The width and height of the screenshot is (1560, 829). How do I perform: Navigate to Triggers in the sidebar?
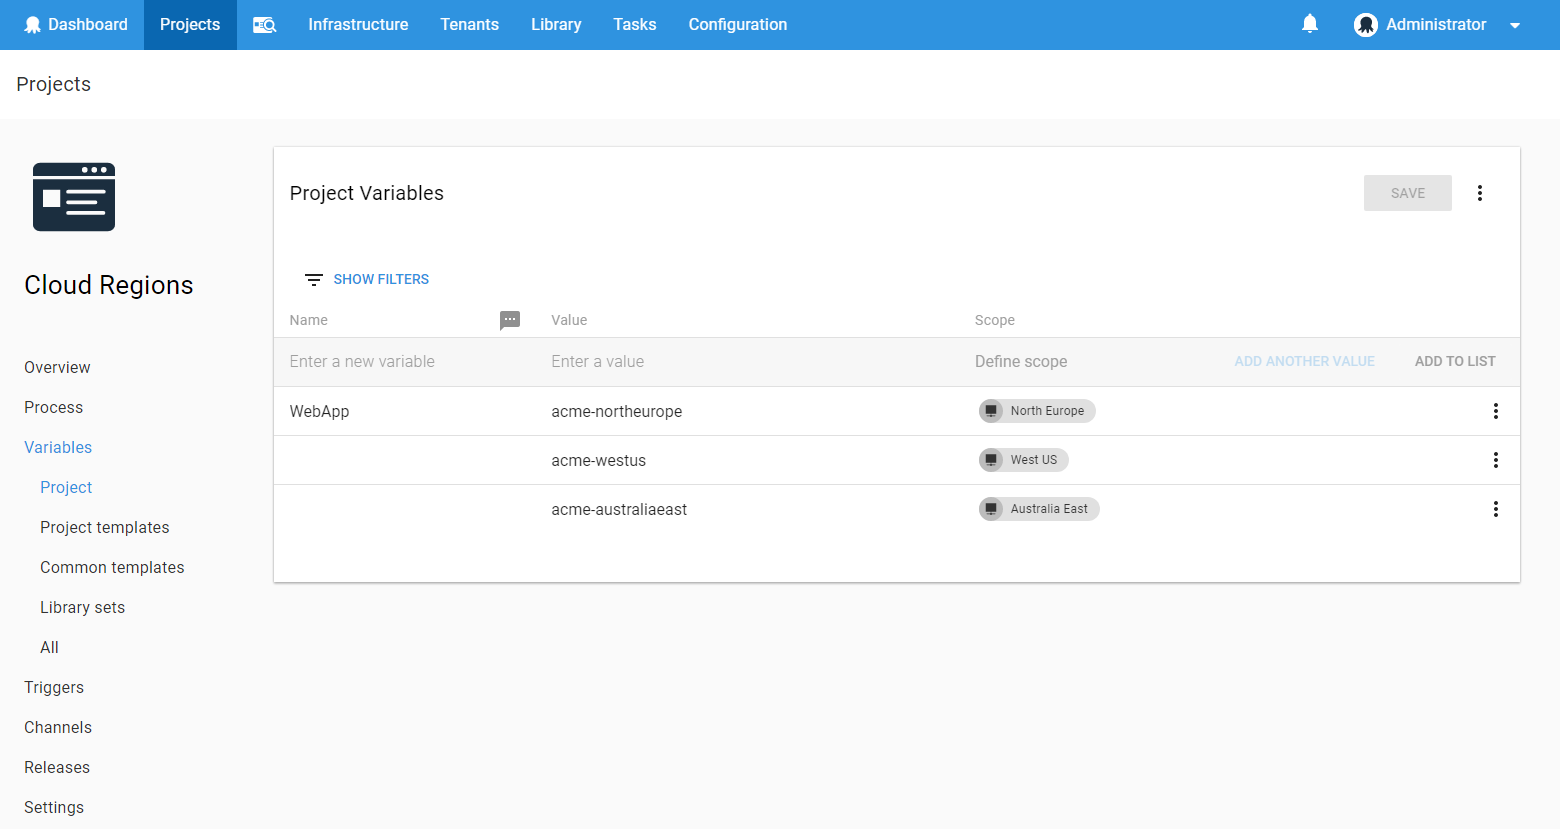click(x=54, y=687)
